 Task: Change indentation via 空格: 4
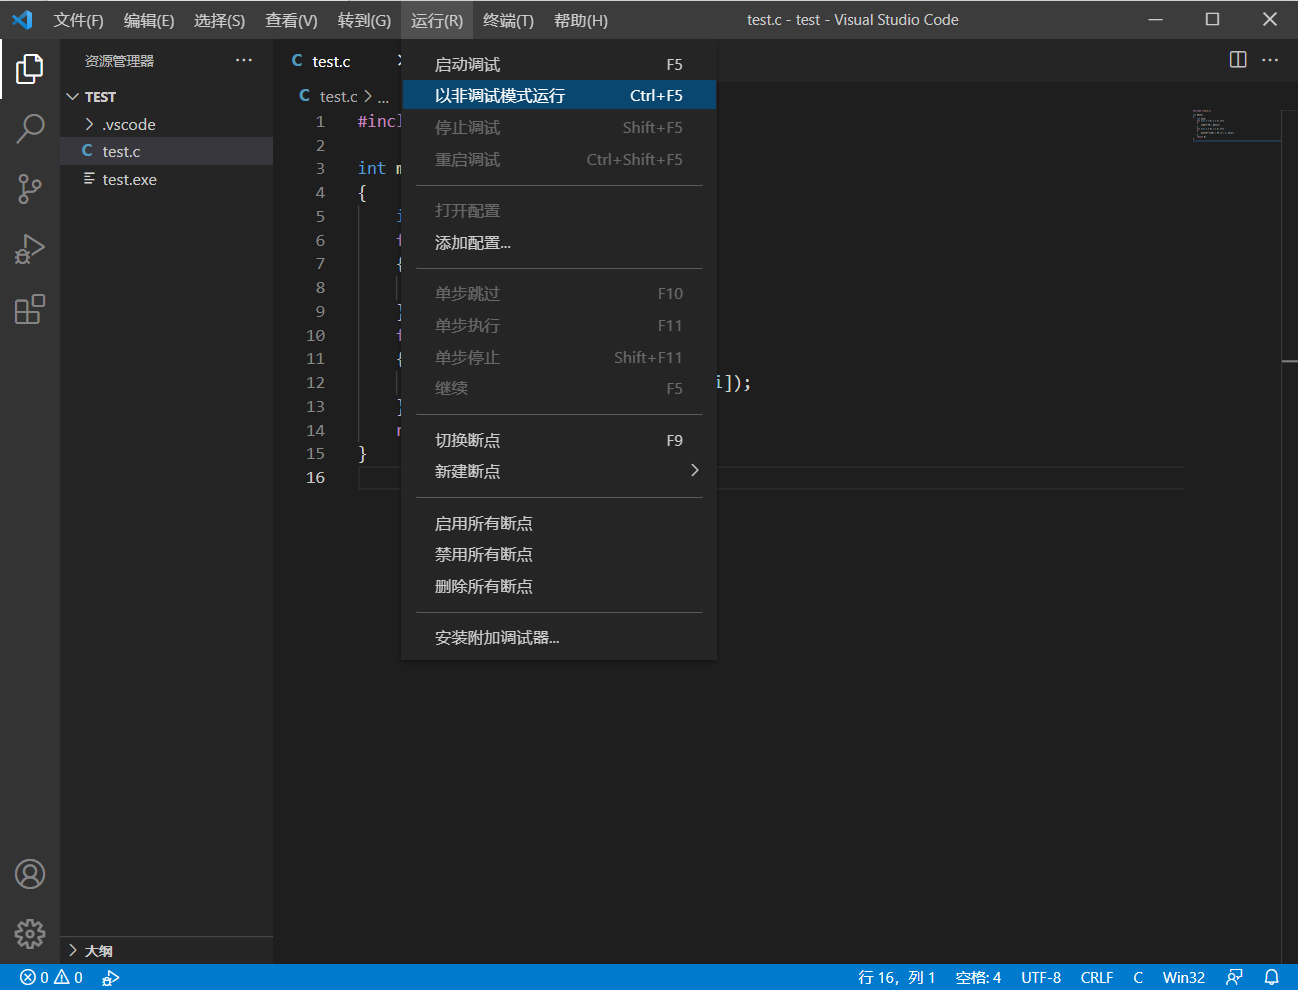click(x=978, y=977)
